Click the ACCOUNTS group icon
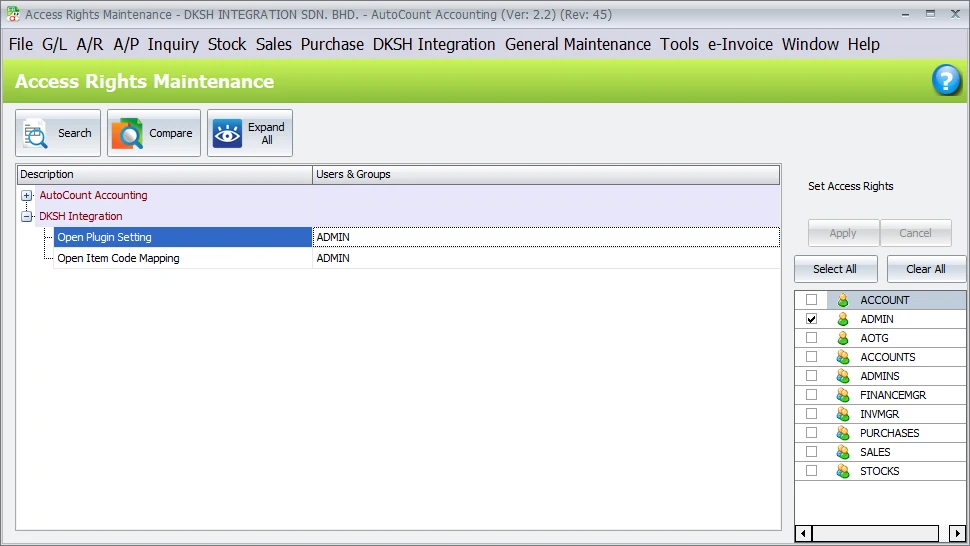The image size is (970, 546). pos(843,357)
